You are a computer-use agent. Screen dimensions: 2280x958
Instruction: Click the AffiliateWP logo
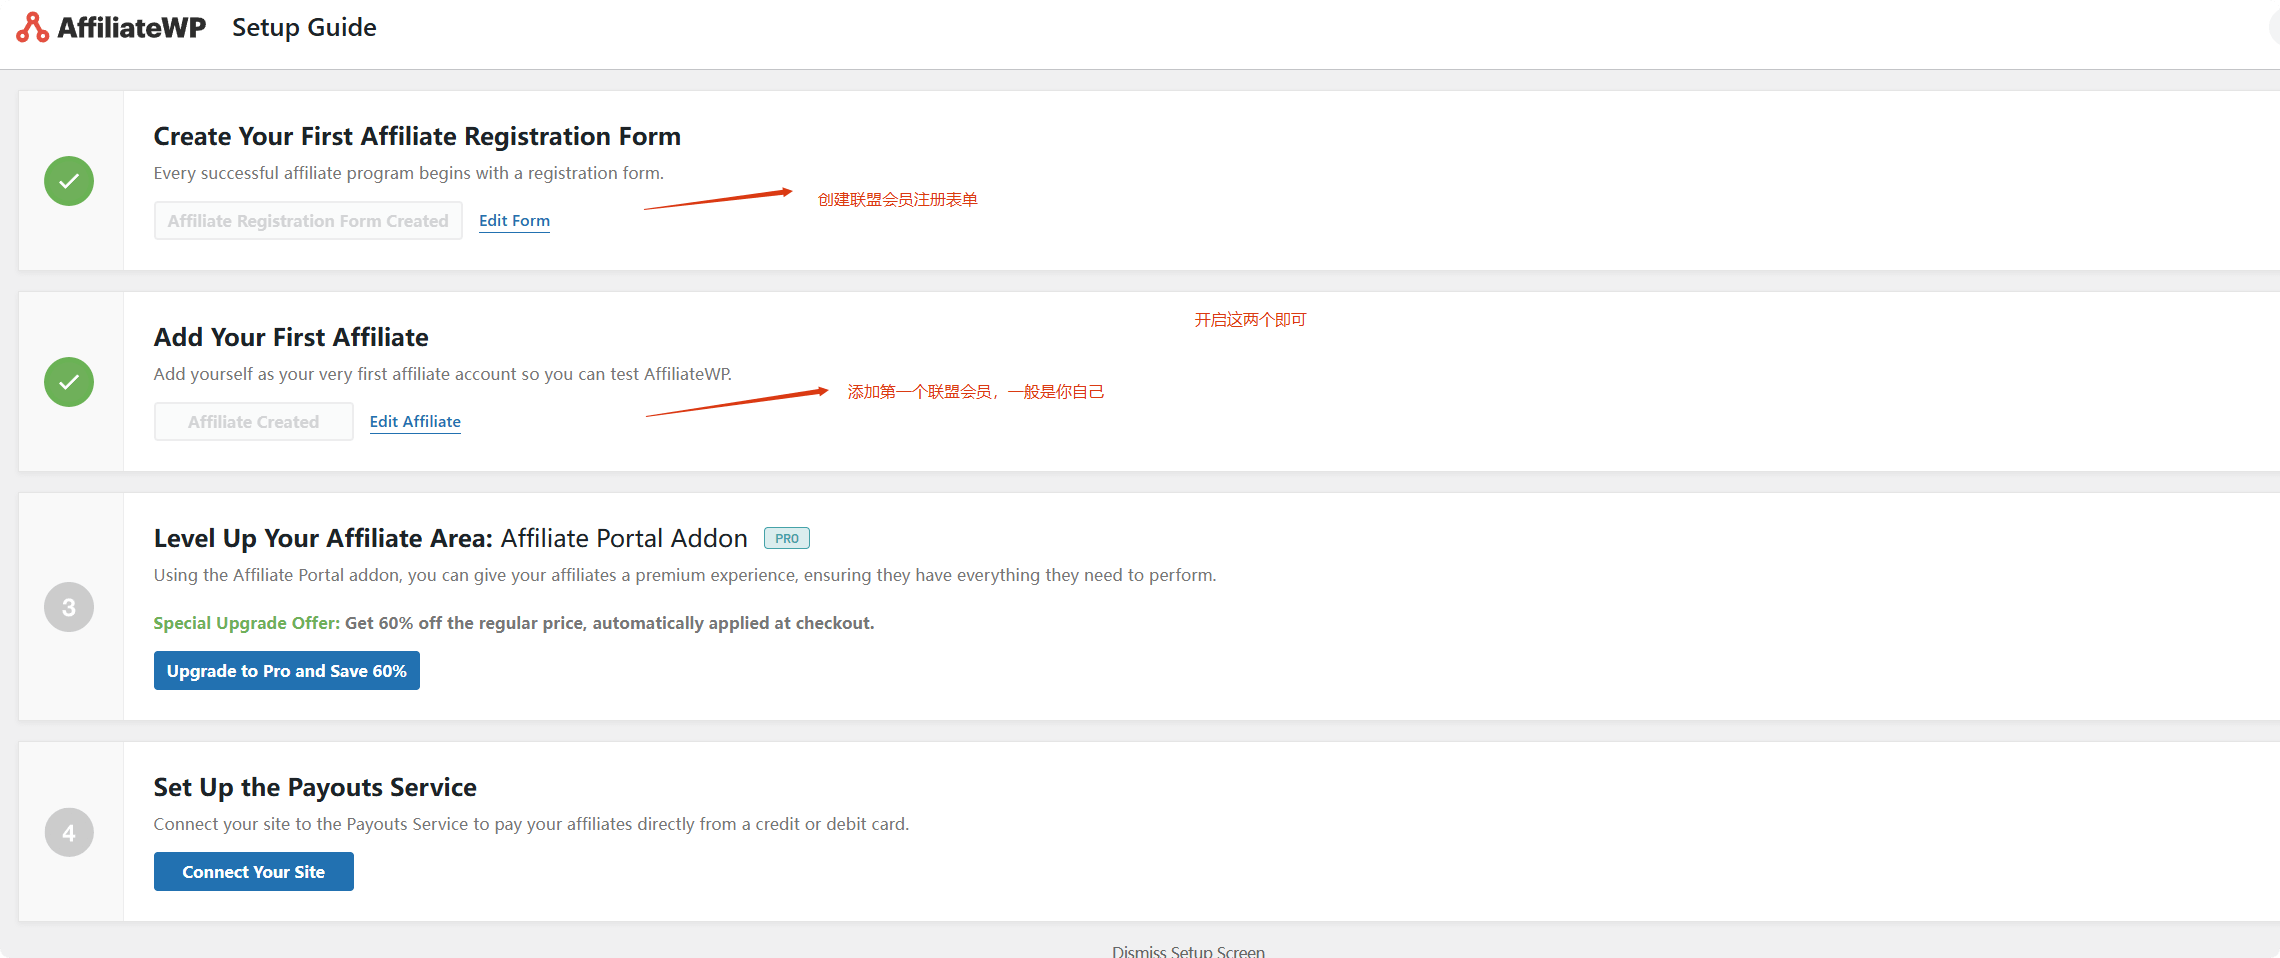point(111,28)
